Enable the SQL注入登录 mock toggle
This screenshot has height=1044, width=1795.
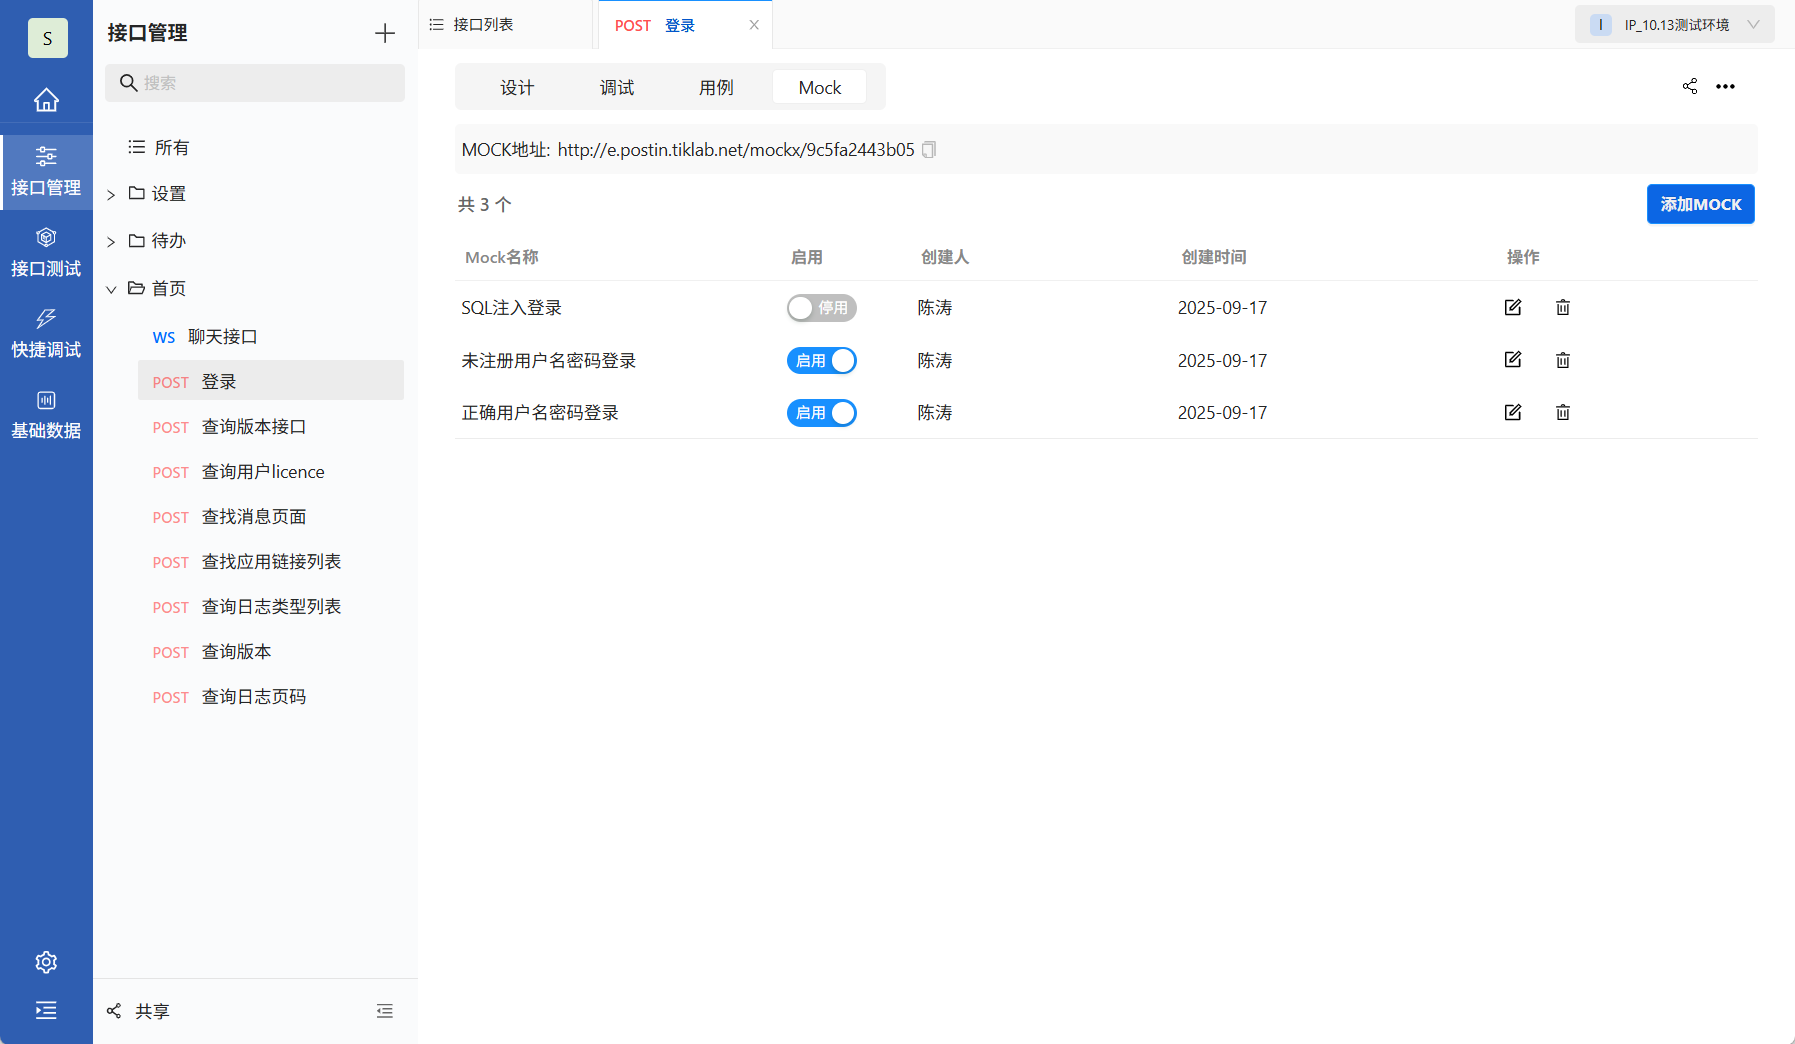click(821, 308)
